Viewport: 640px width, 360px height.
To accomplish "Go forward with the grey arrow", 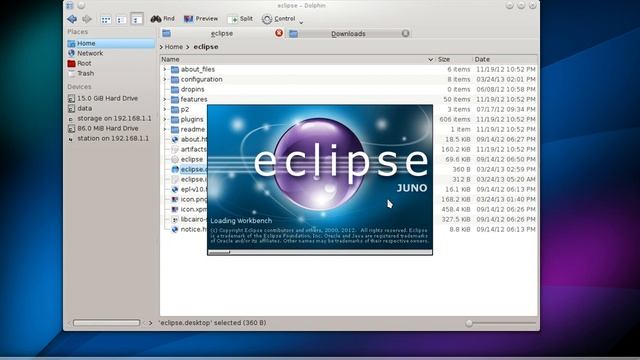I will tap(87, 19).
